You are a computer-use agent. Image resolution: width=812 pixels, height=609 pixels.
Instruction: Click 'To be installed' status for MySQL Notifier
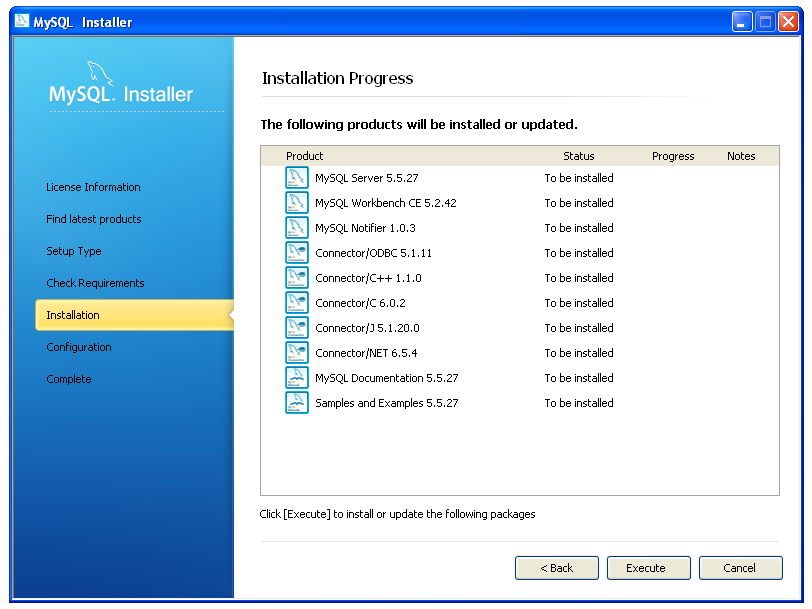(x=579, y=228)
